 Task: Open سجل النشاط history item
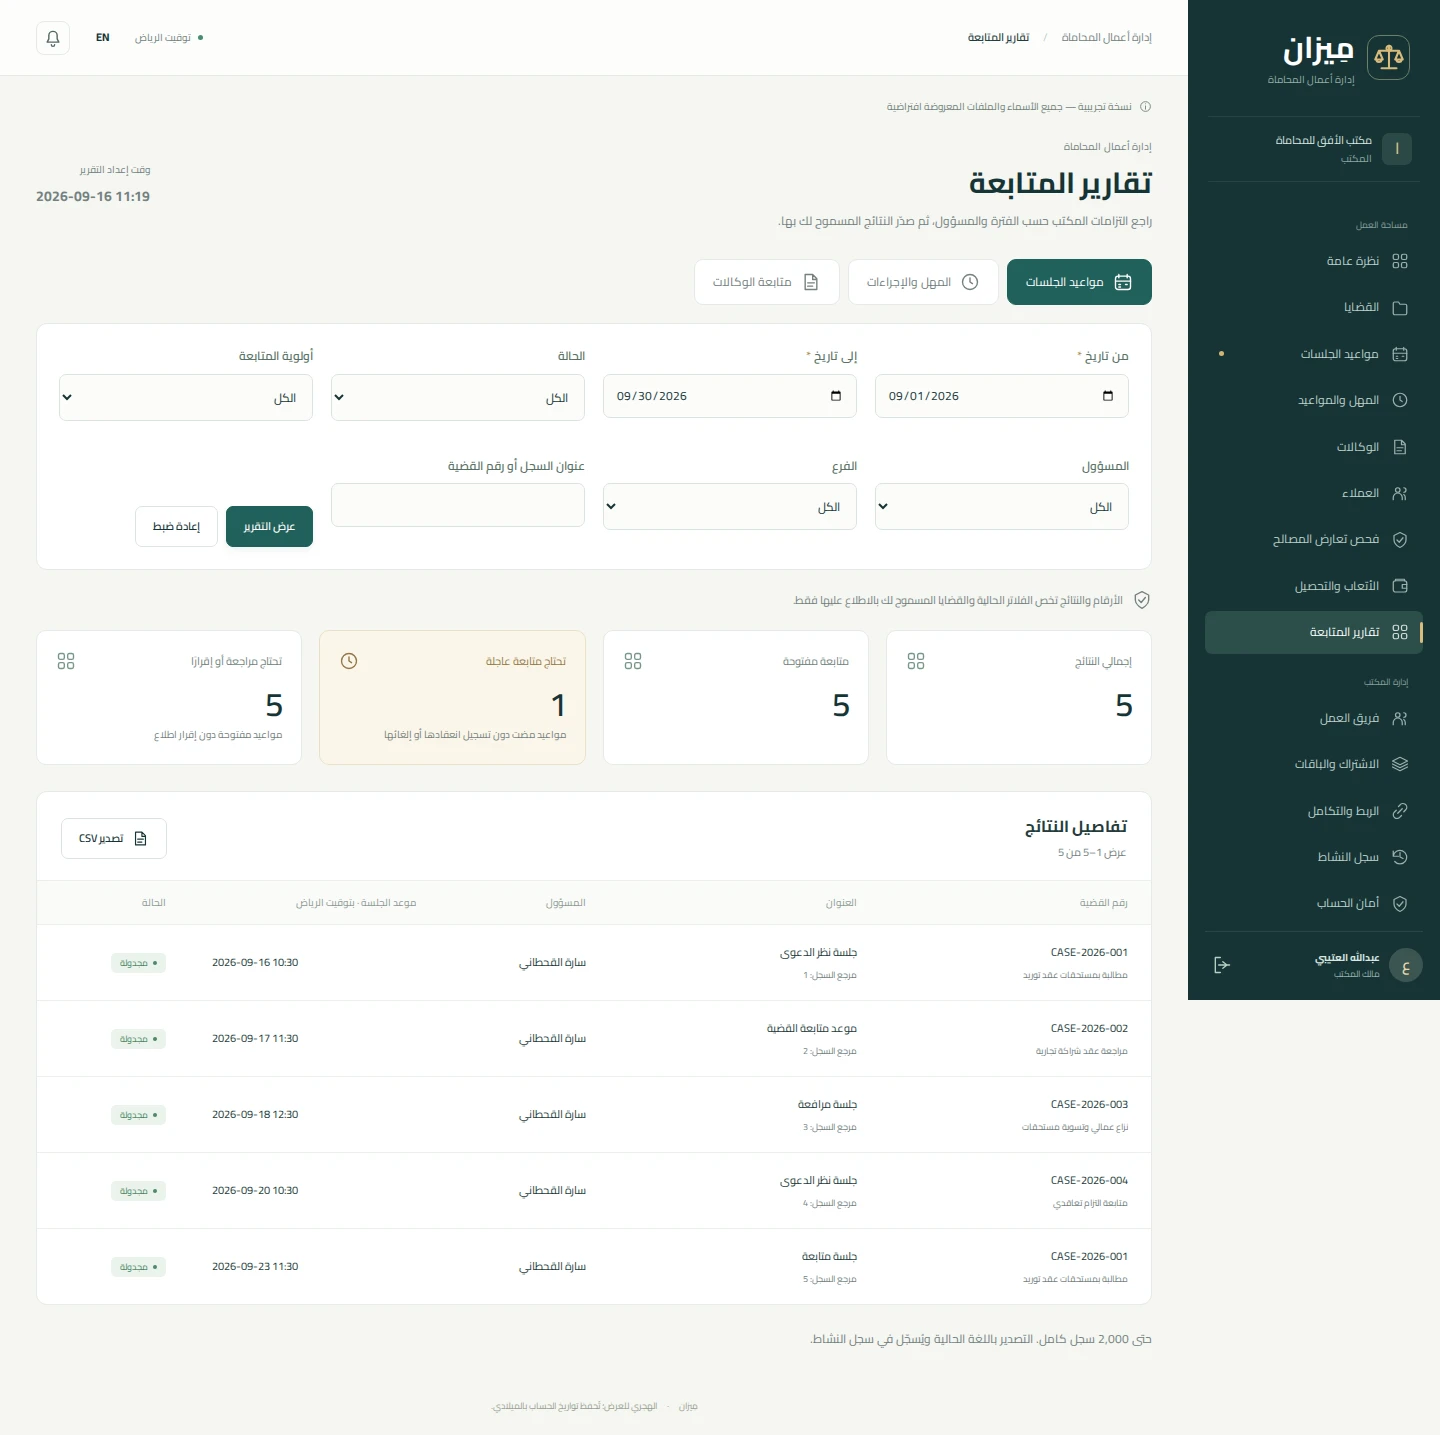click(1313, 857)
